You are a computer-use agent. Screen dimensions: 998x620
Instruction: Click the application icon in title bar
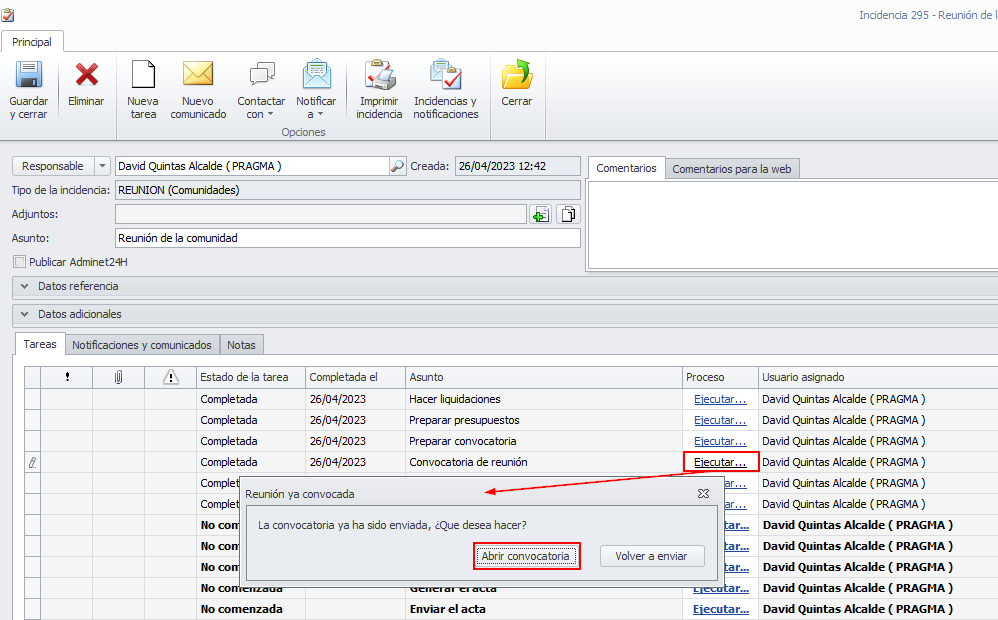coord(8,14)
